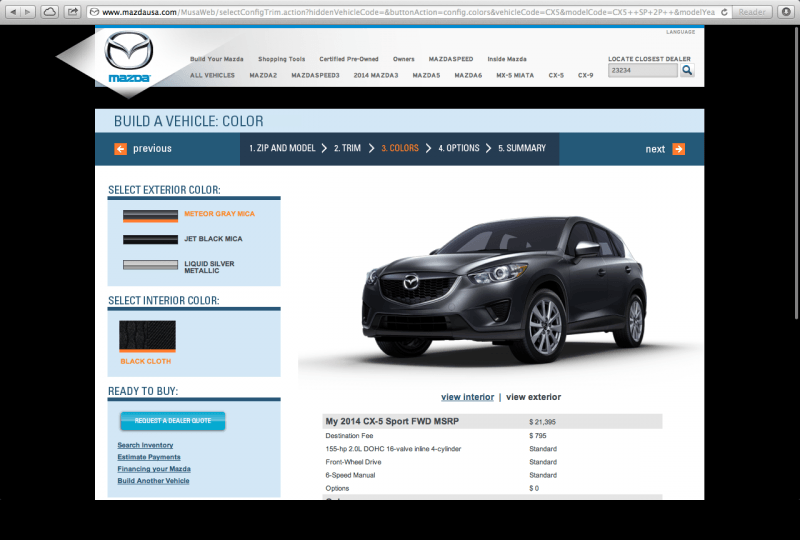
Task: Reload the page with the refresh icon
Action: click(x=724, y=12)
